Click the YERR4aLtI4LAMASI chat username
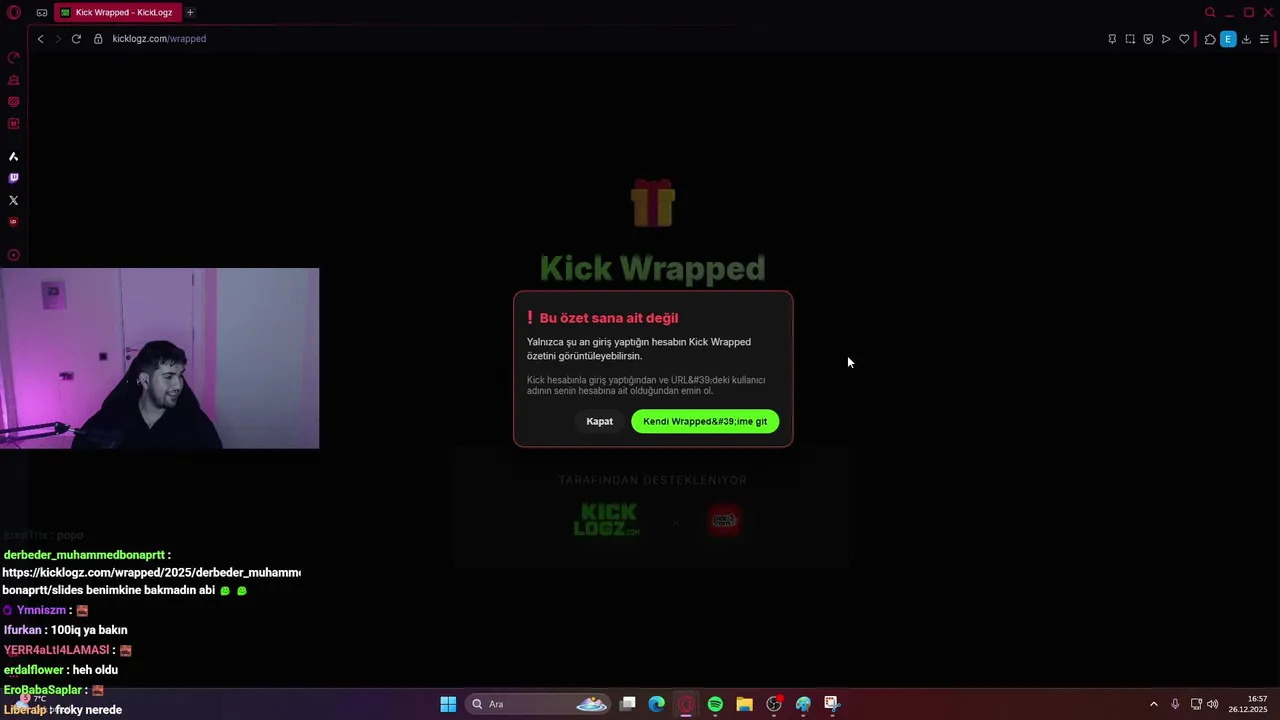Screen dimensions: 1280x720 click(56, 650)
